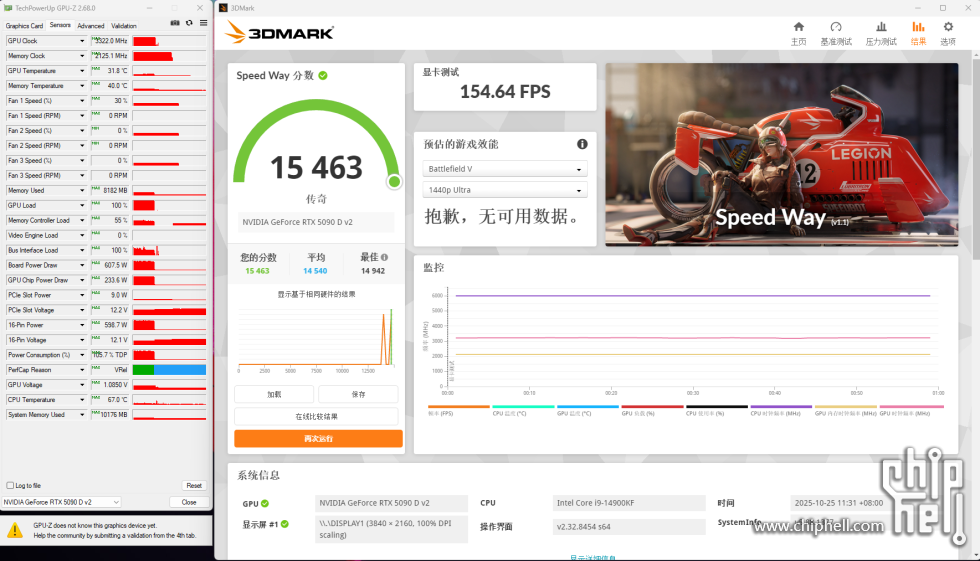Switch to the Validation tab in GPU-Z
The height and width of the screenshot is (561, 980).
coord(124,26)
